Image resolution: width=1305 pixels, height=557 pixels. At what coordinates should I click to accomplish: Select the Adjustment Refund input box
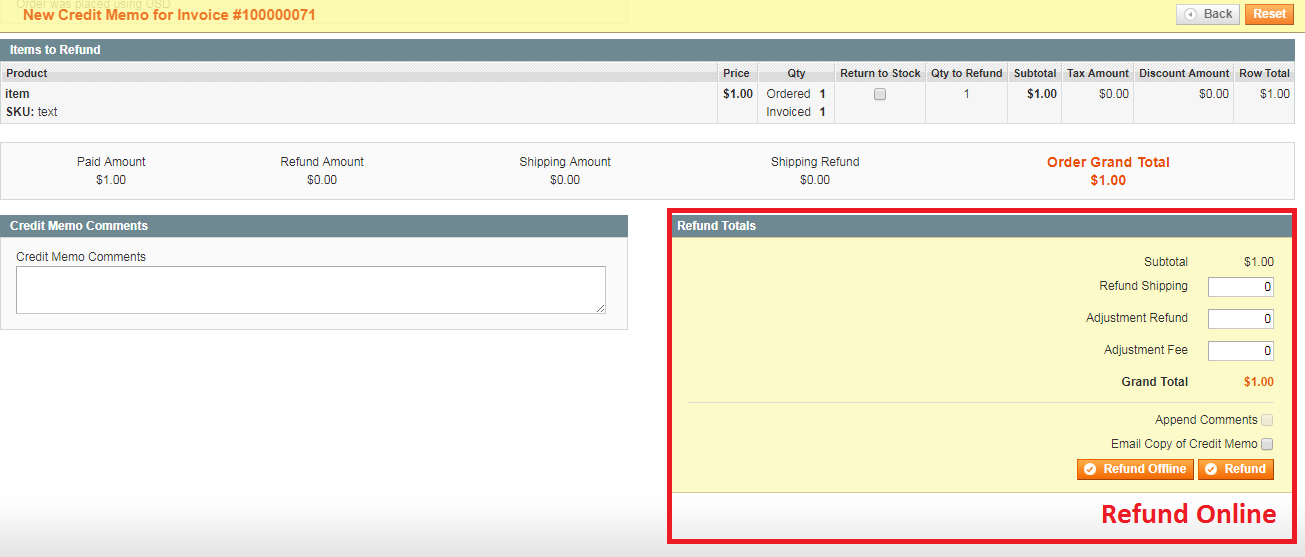tap(1240, 319)
